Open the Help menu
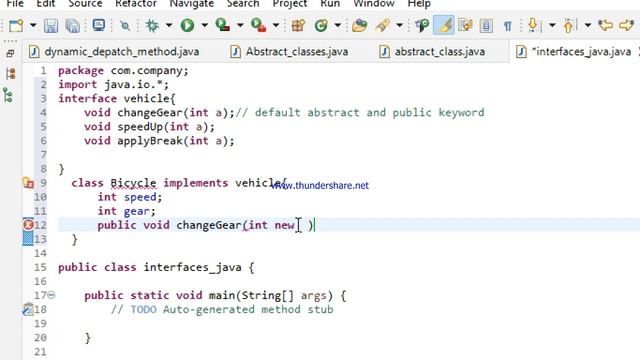This screenshot has width=640, height=360. (419, 4)
